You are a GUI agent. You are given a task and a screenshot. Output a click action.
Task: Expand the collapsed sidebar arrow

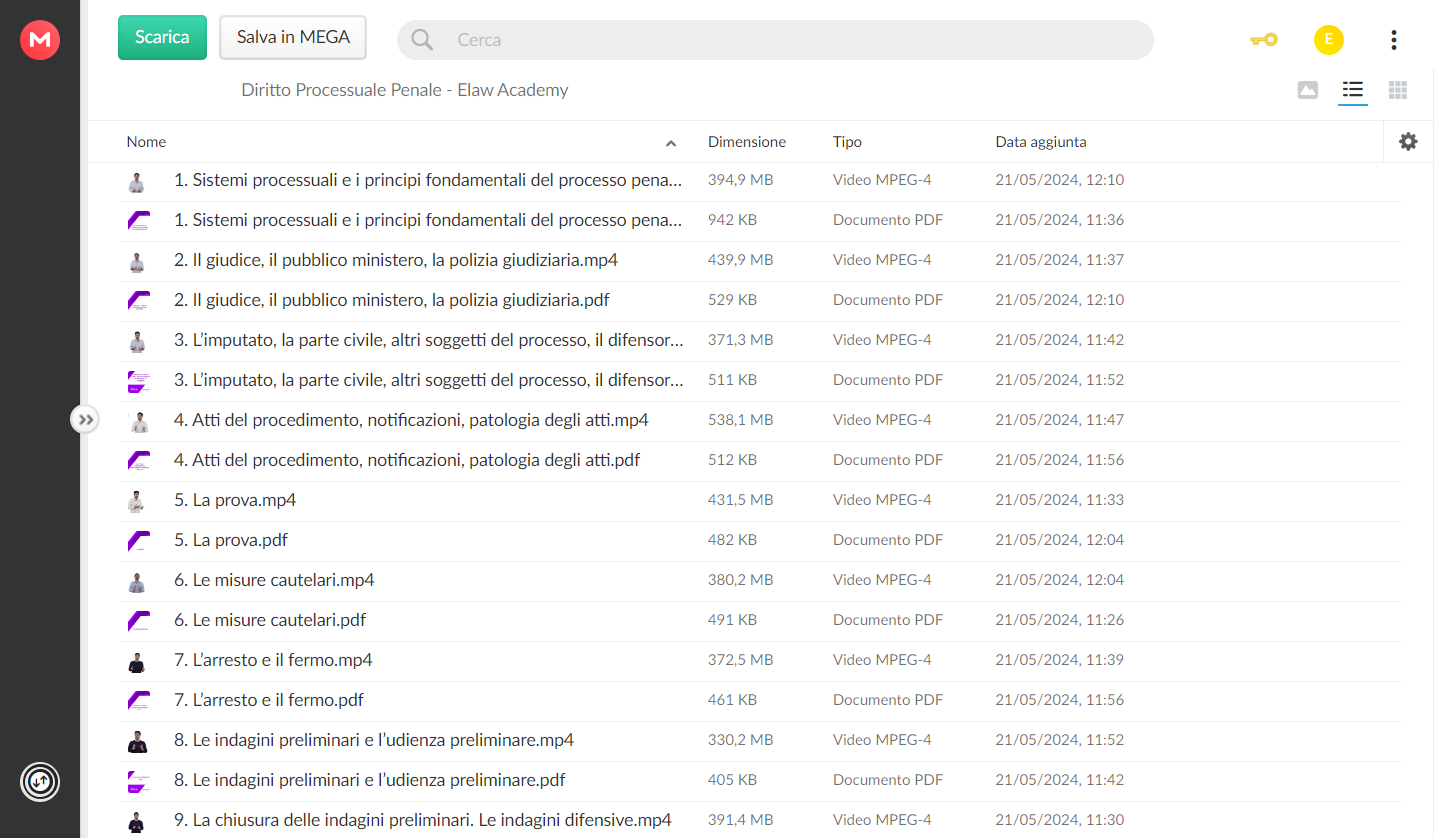click(x=85, y=419)
